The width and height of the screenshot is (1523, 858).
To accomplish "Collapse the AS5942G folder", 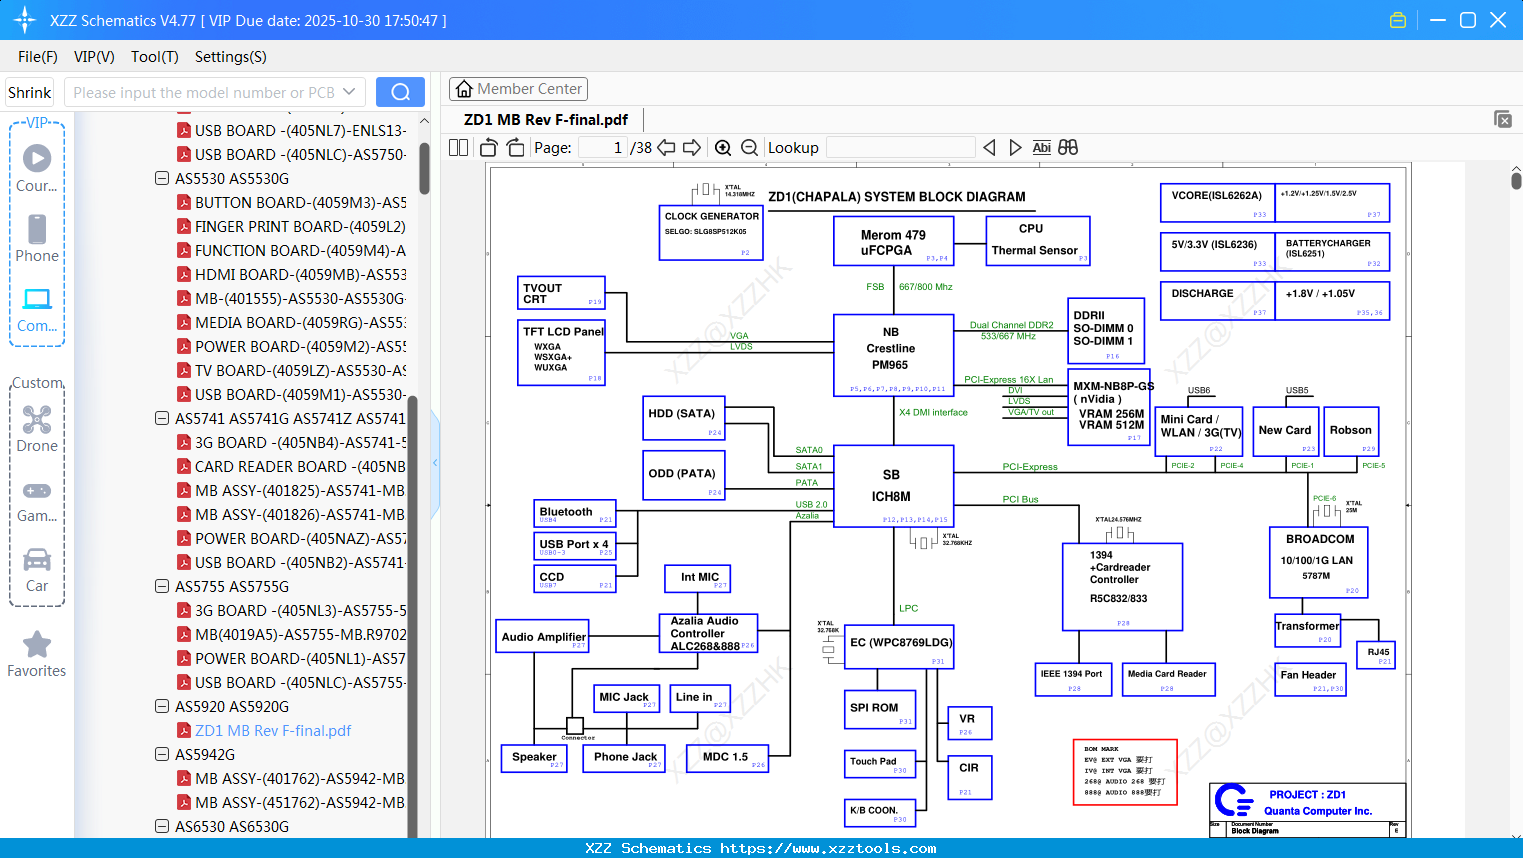I will [x=162, y=754].
